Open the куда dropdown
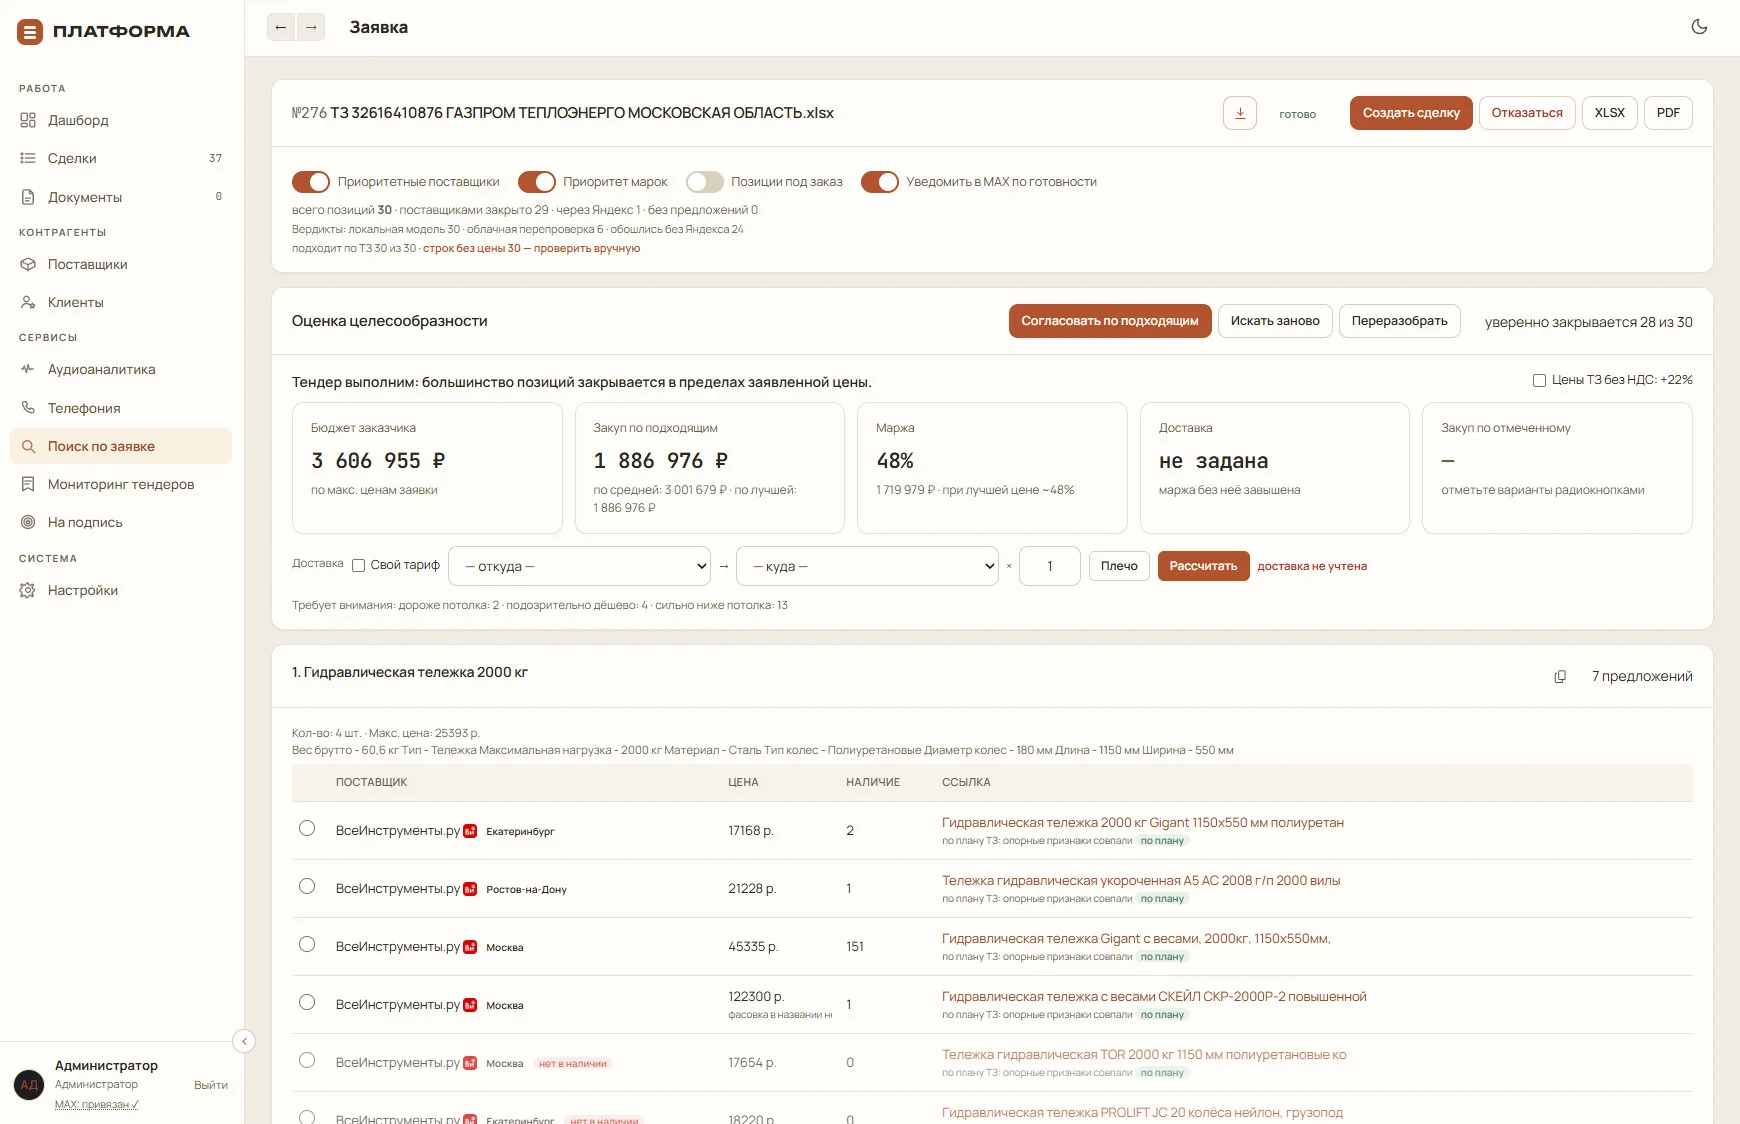 pyautogui.click(x=868, y=566)
